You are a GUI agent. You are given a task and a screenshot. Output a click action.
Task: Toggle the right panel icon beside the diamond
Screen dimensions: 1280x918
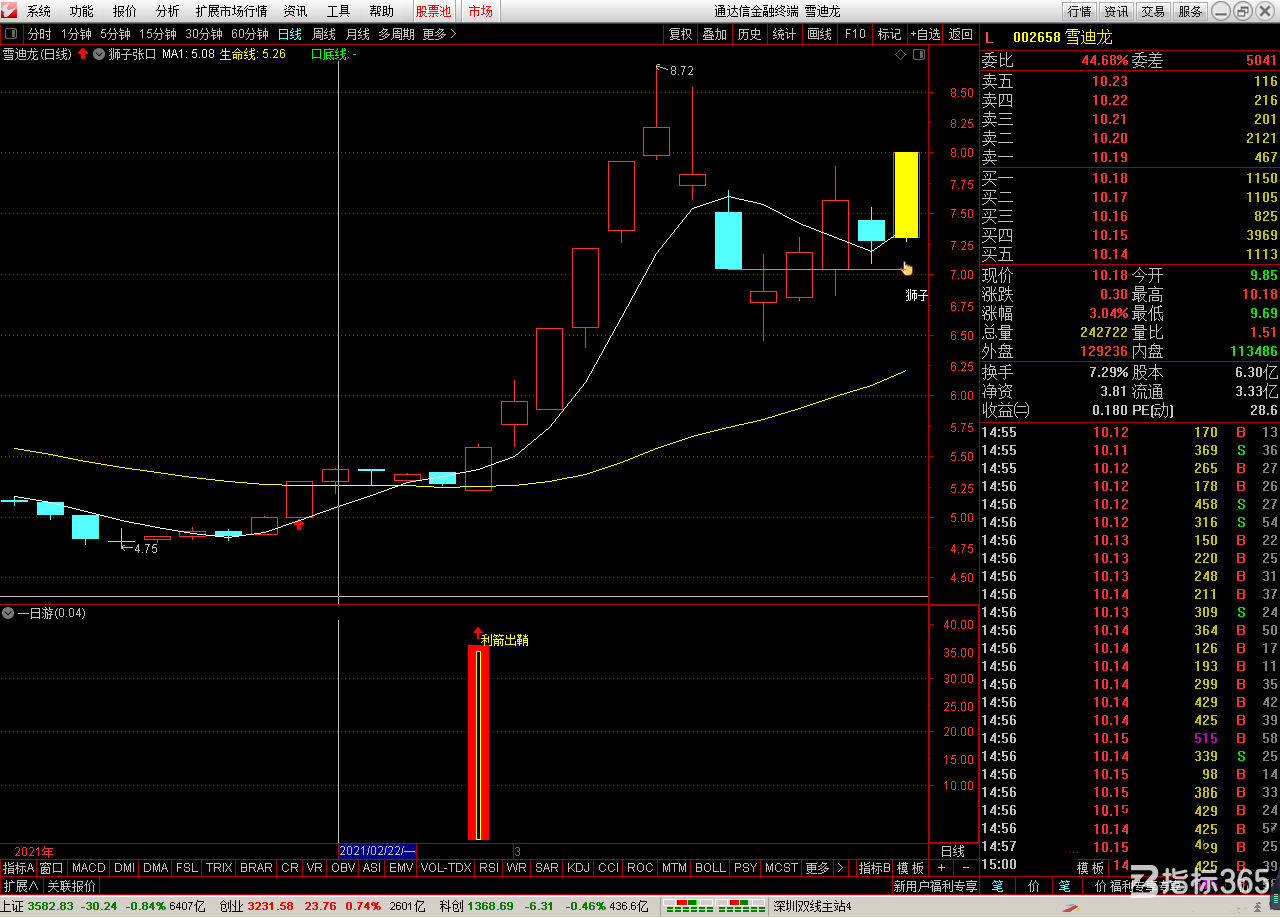(x=917, y=54)
